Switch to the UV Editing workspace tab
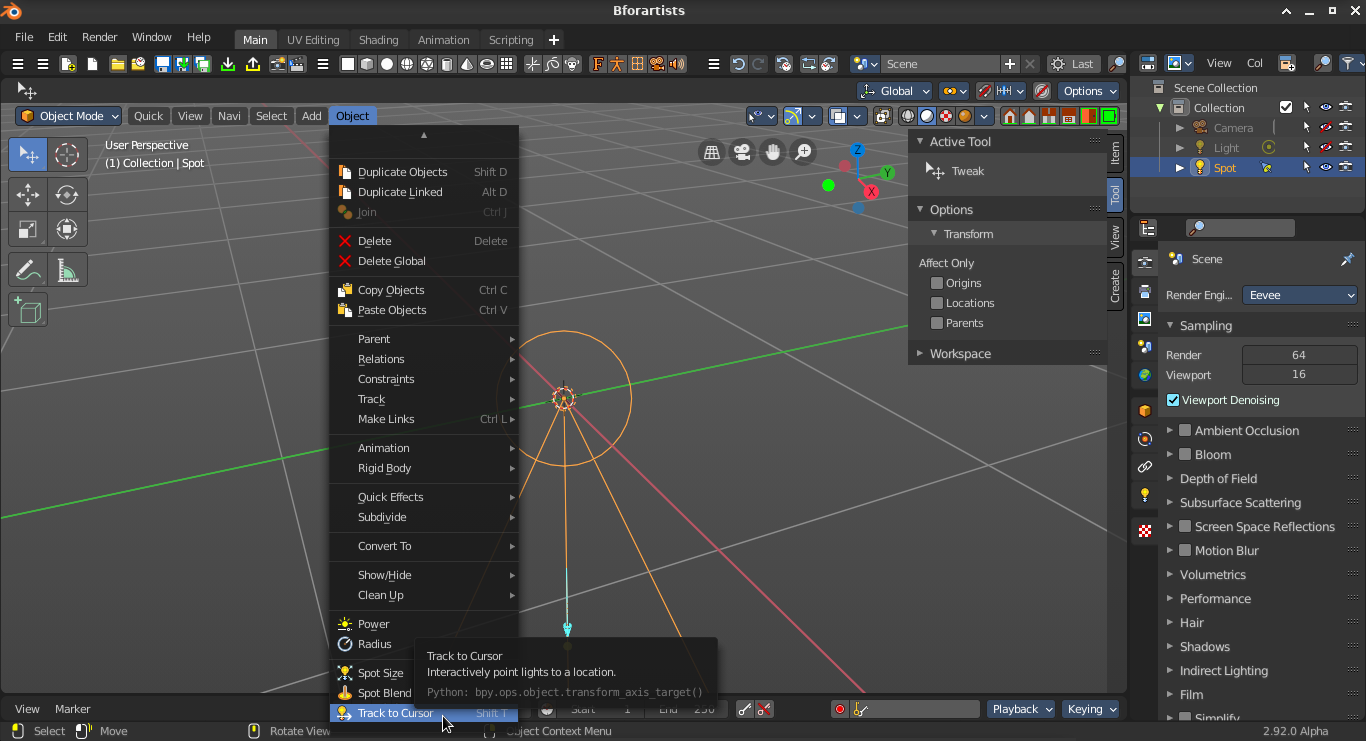1366x741 pixels. (313, 40)
